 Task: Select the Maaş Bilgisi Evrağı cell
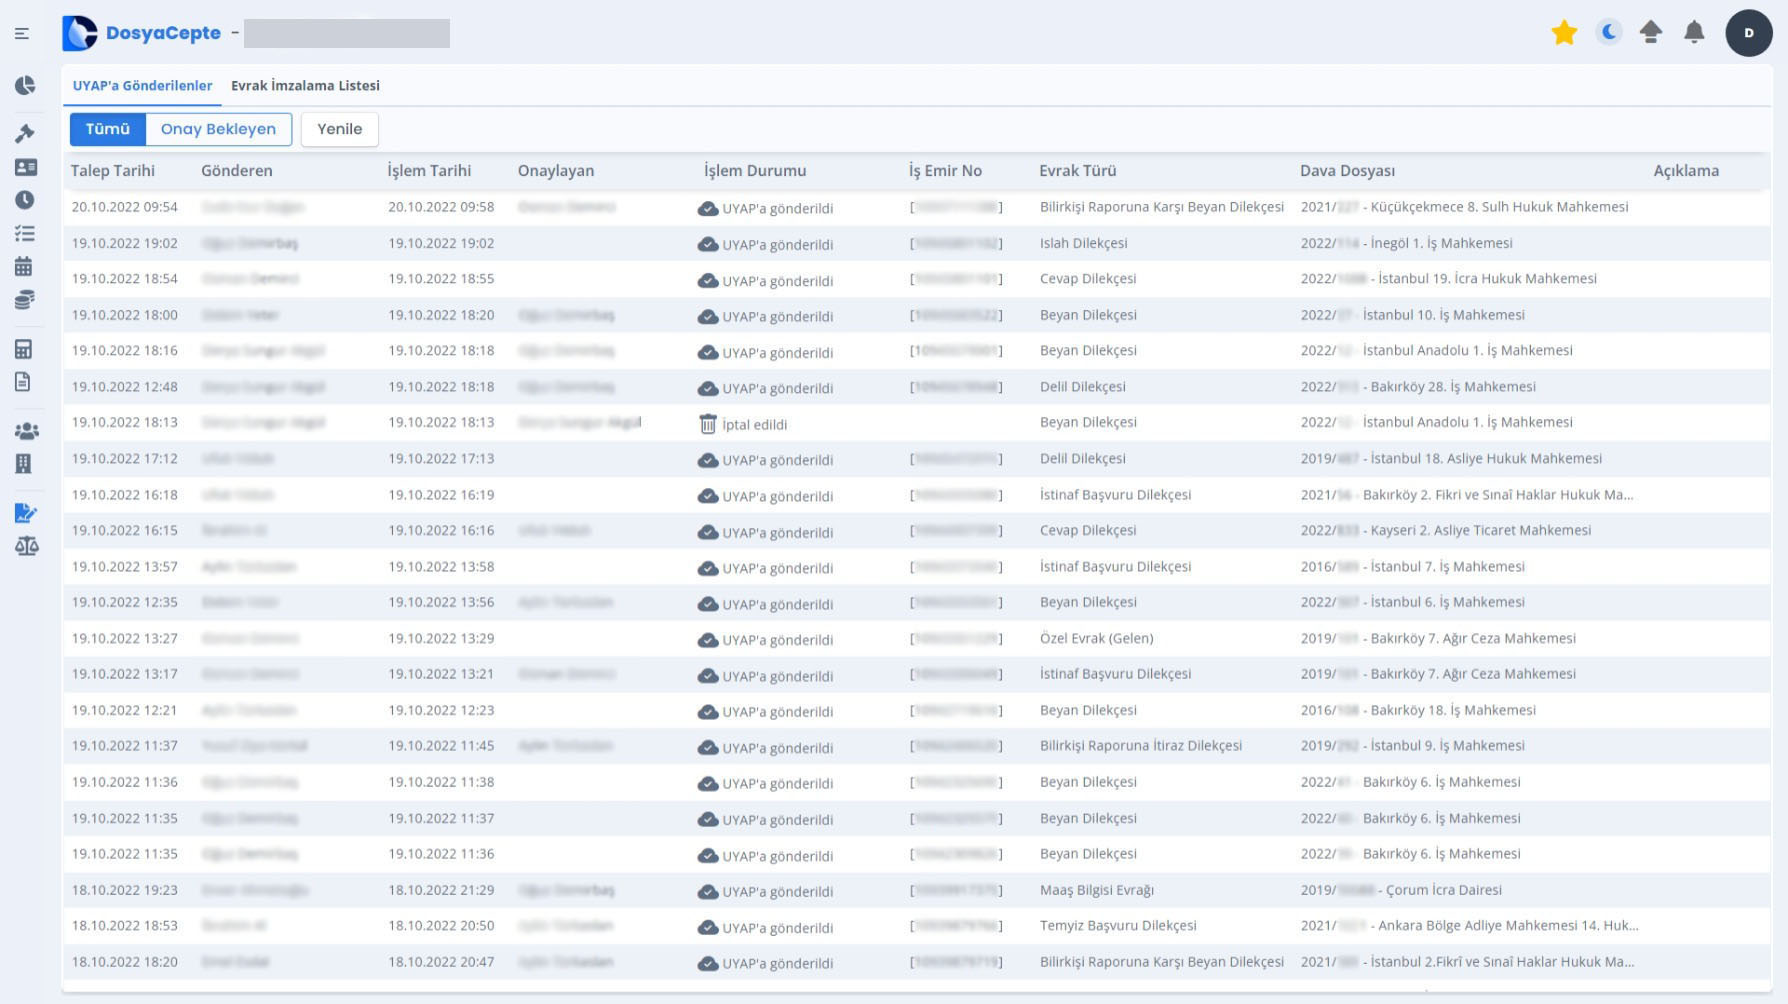pyautogui.click(x=1097, y=890)
